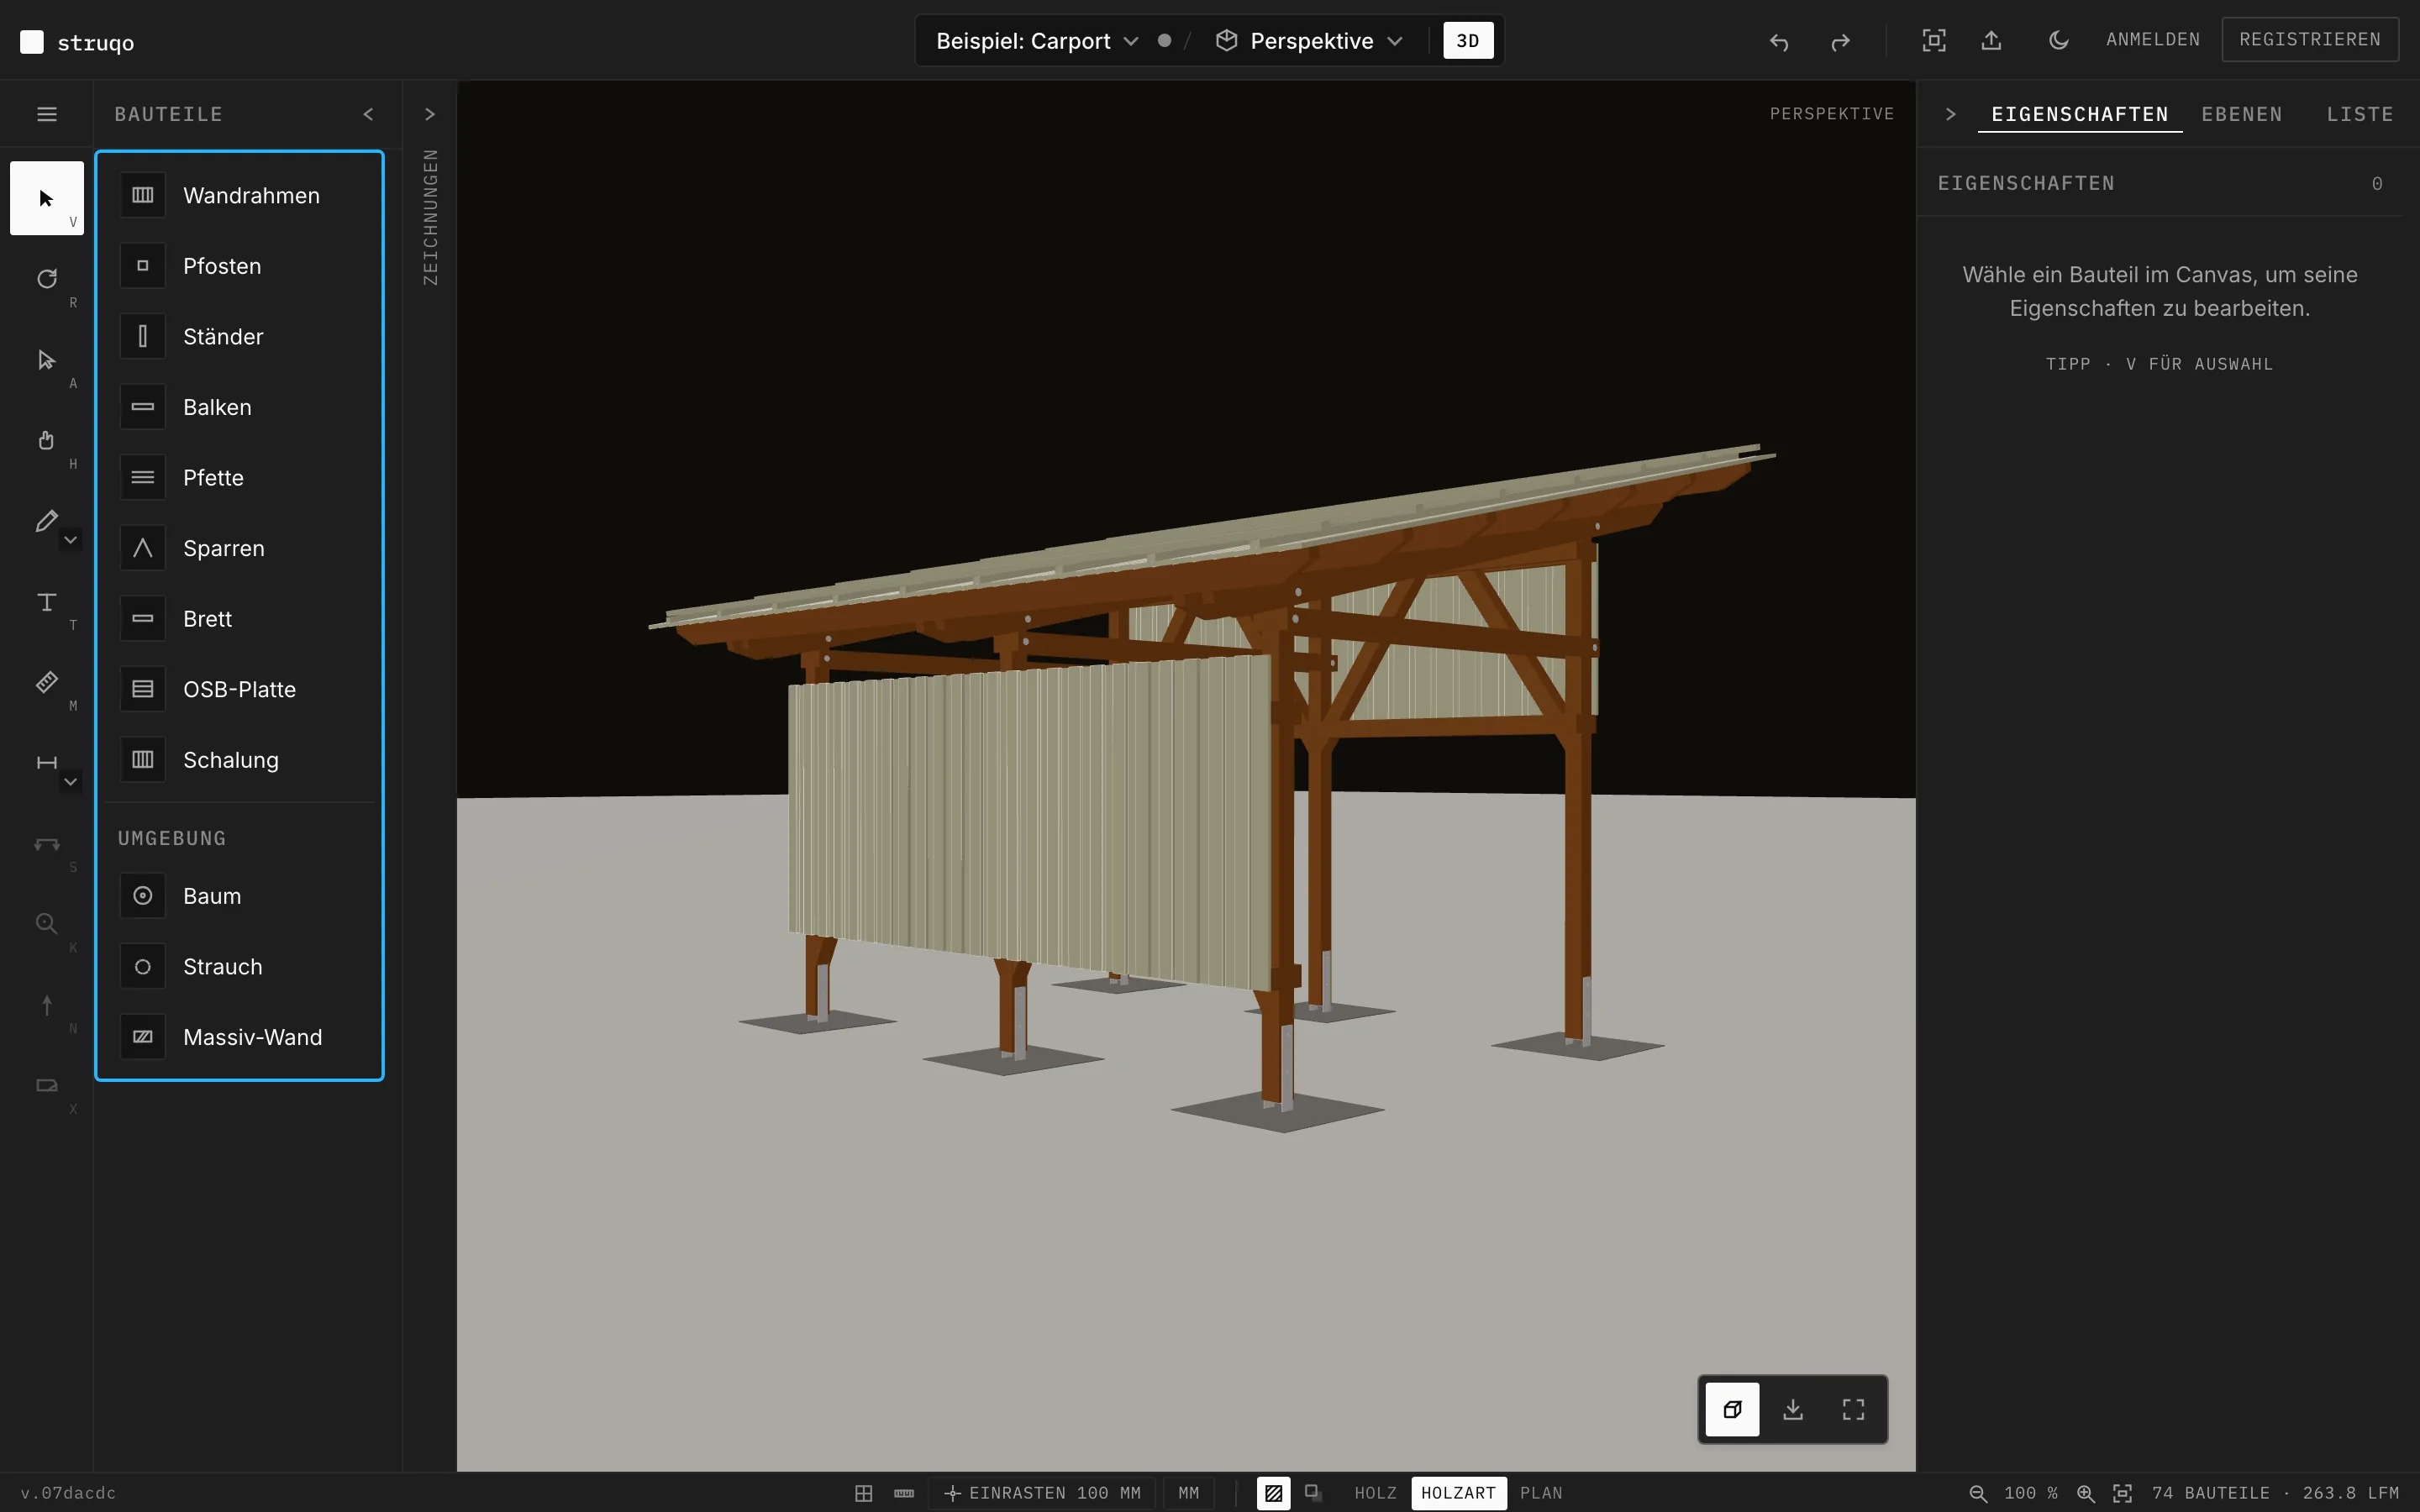Expand the Zeichnungen panel chevron
Viewport: 2420px width, 1512px height.
pos(430,114)
